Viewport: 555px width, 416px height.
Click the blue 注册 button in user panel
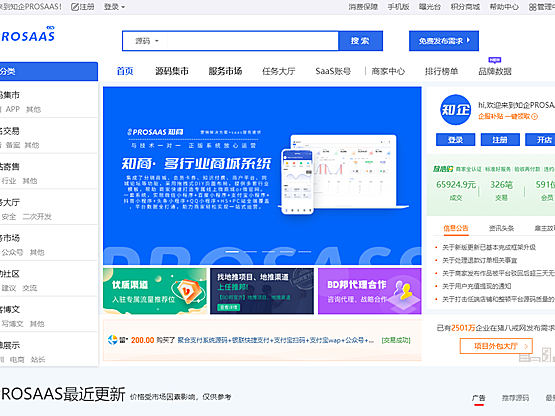click(500, 139)
